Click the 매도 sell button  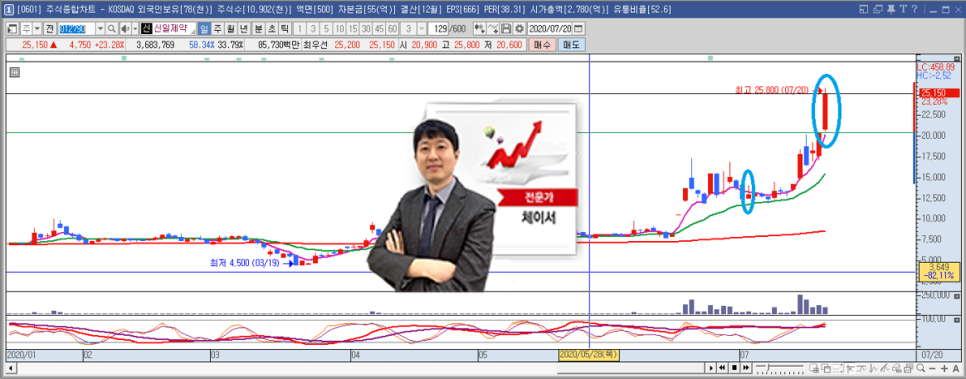pos(572,44)
